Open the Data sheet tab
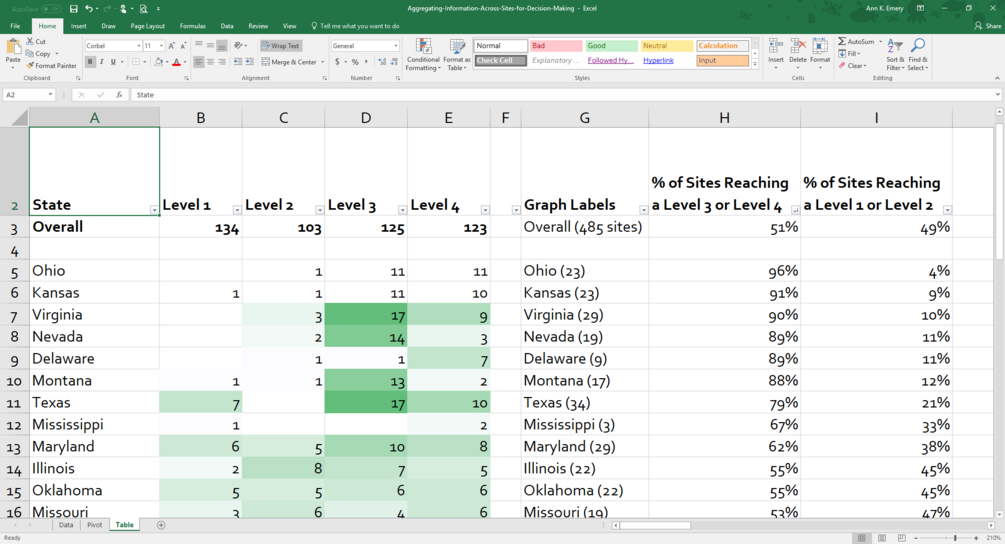 65,525
